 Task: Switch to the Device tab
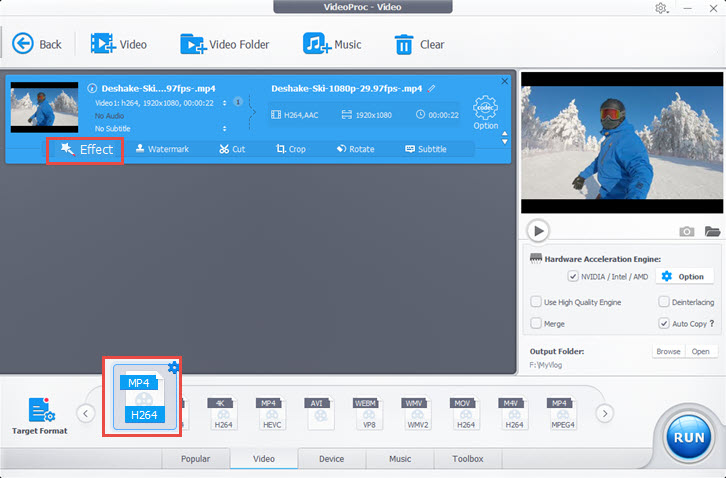coord(331,459)
